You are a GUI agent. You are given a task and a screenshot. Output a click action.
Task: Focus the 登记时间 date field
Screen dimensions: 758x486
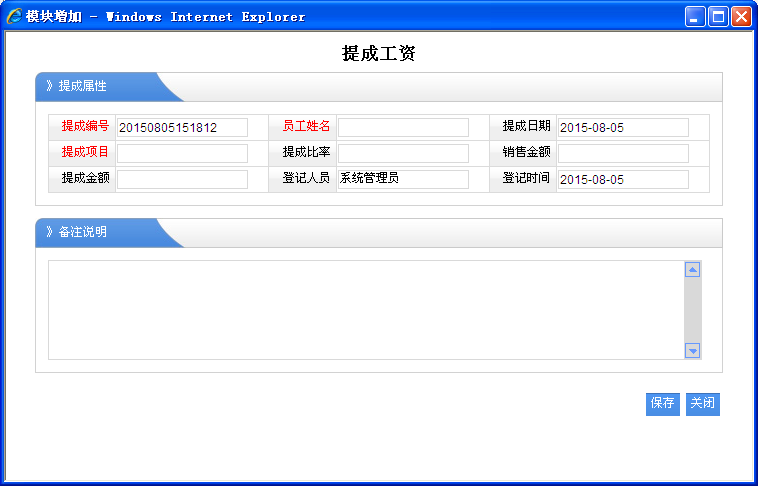click(623, 179)
